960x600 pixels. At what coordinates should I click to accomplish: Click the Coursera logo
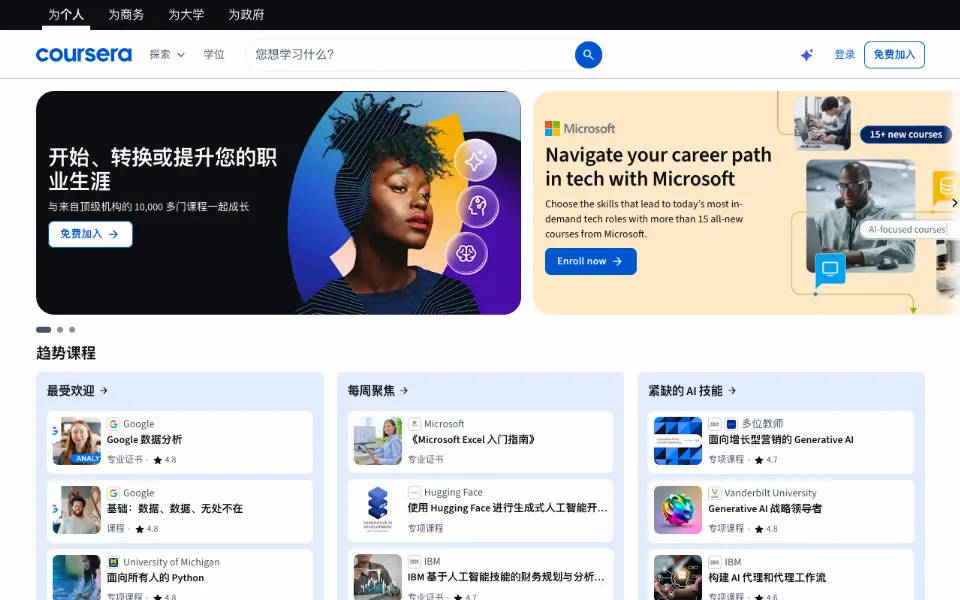[x=84, y=54]
